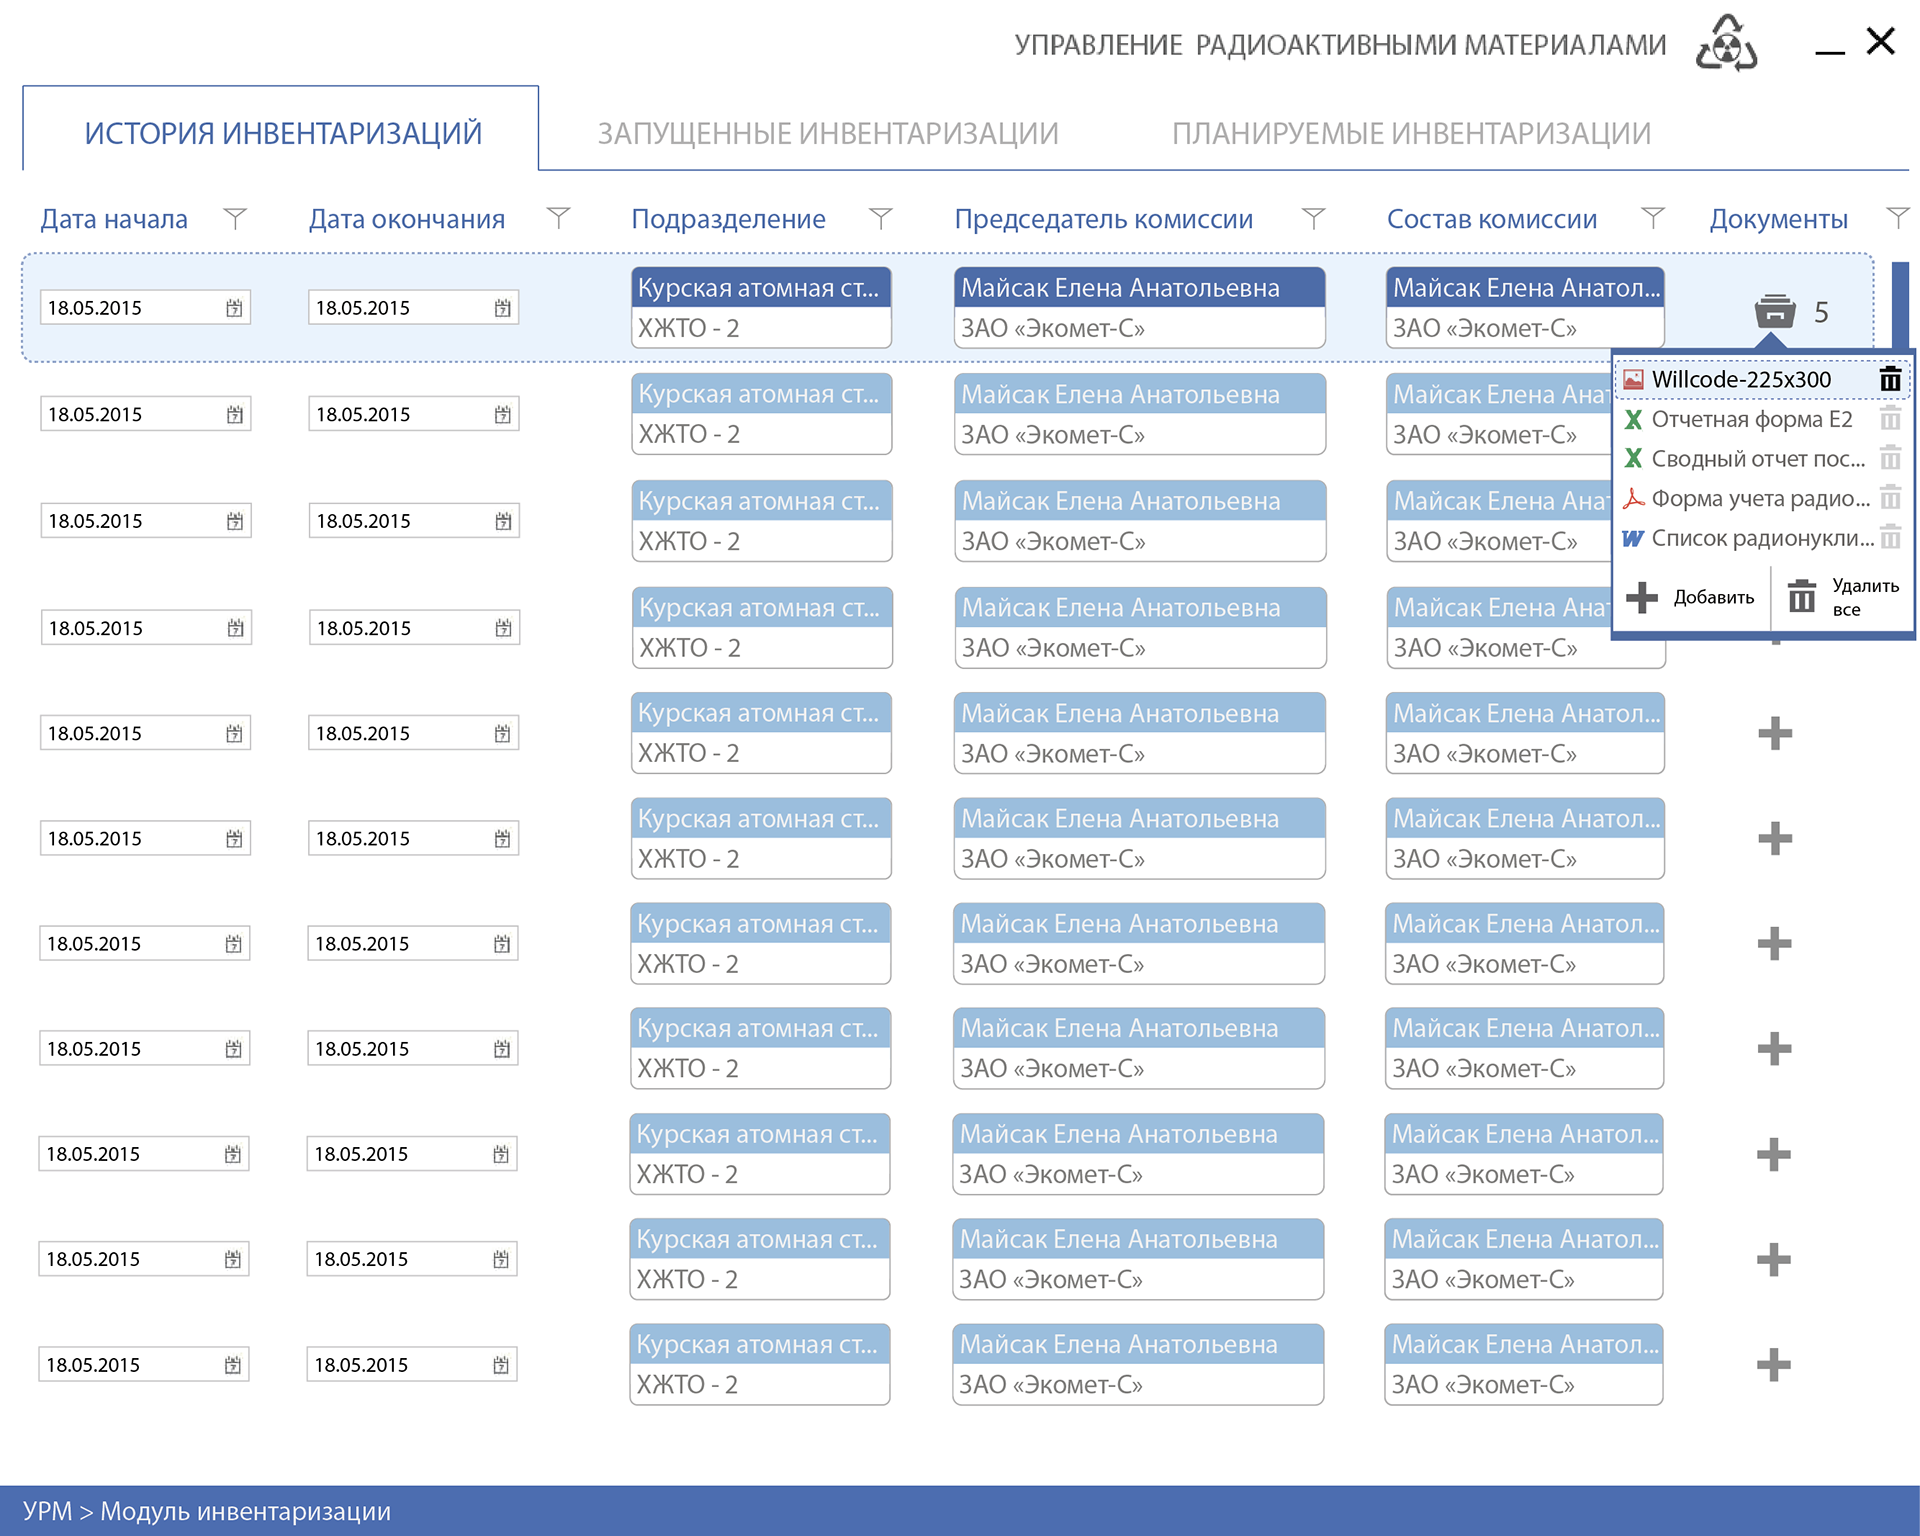The height and width of the screenshot is (1536, 1920).
Task: Close the application window
Action: click(x=1881, y=41)
